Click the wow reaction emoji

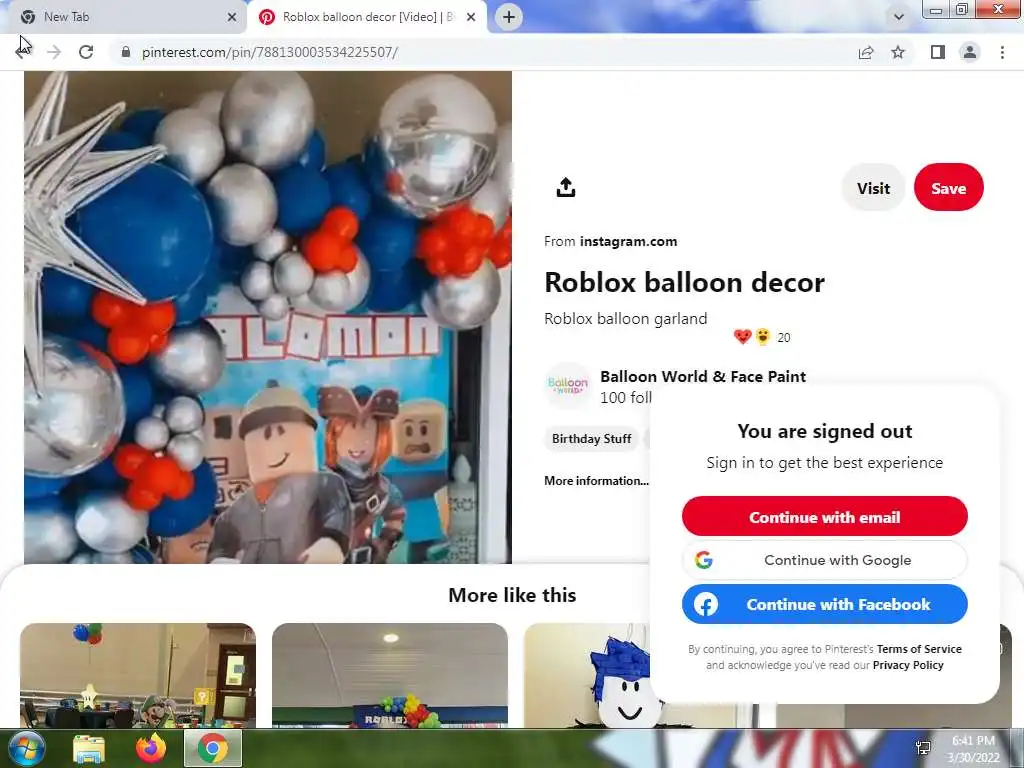pos(762,337)
